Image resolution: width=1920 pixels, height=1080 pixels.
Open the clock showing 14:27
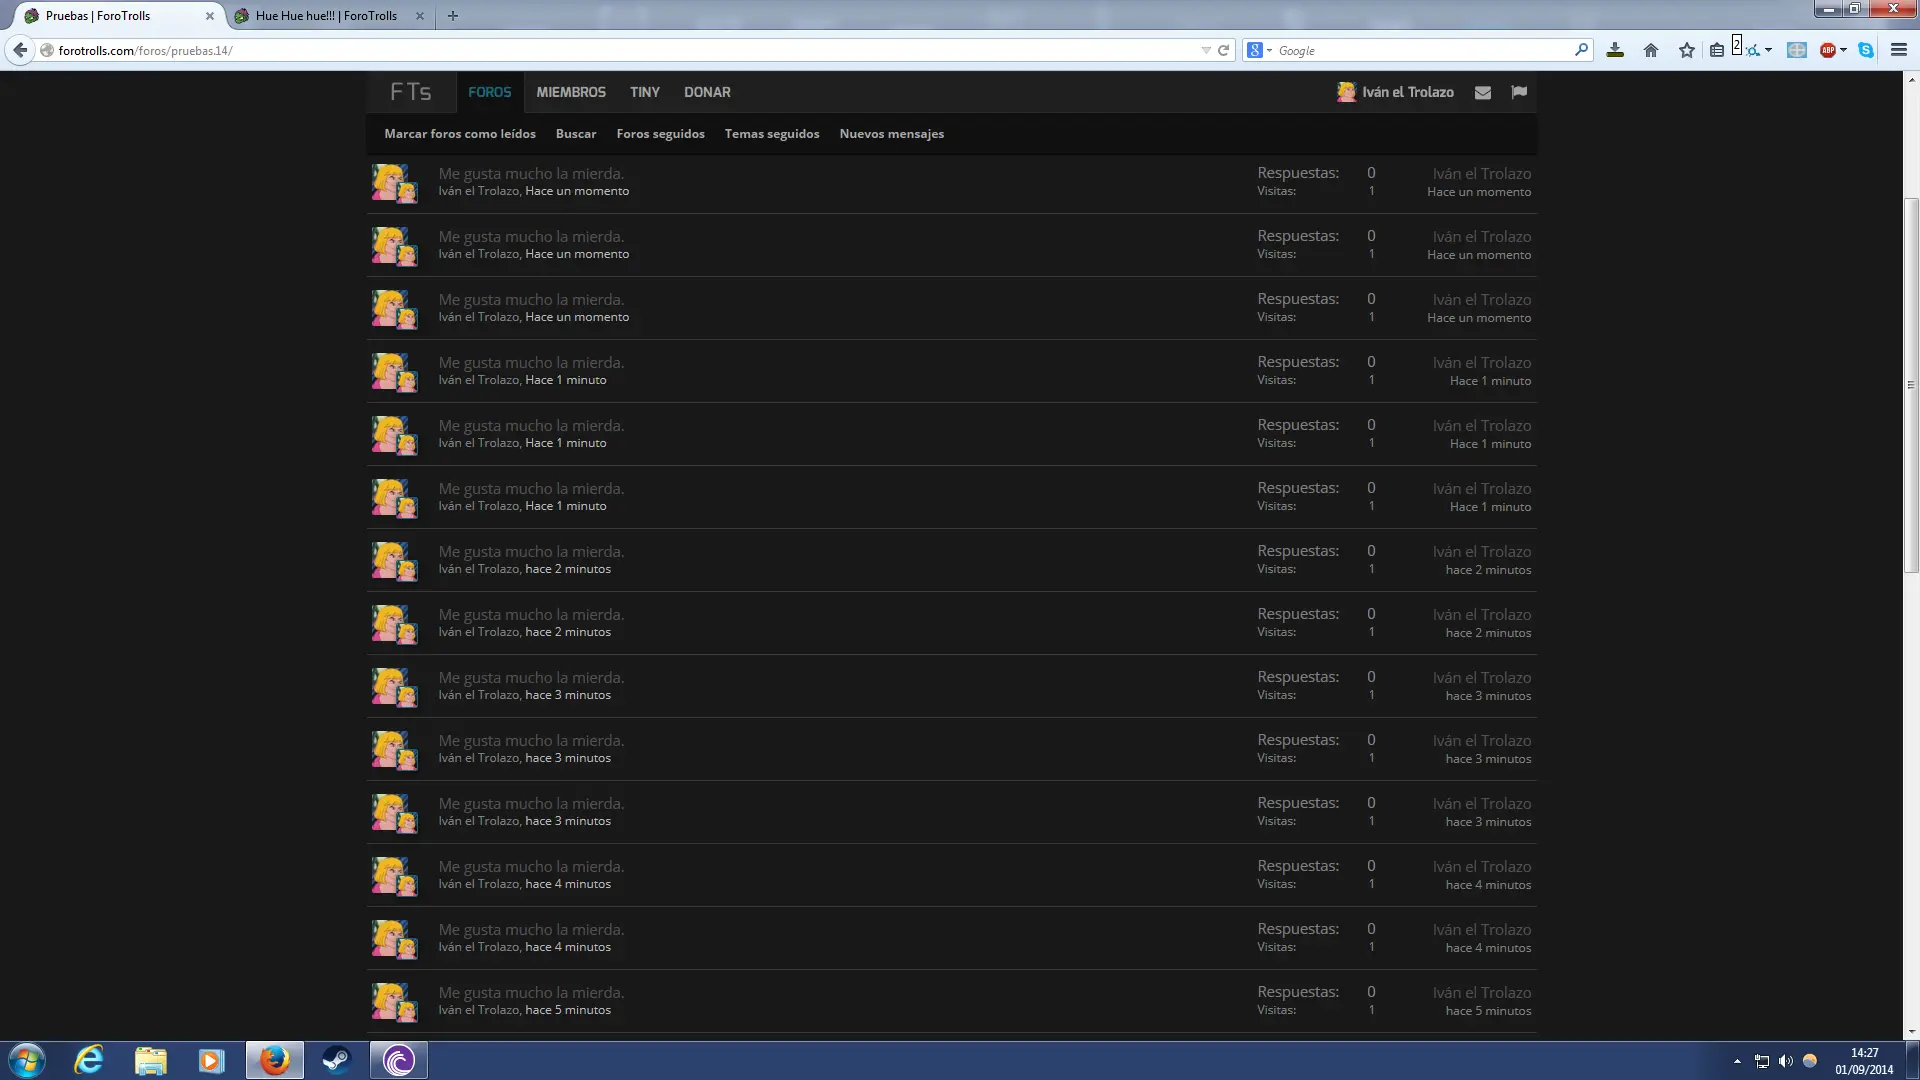click(1864, 1061)
